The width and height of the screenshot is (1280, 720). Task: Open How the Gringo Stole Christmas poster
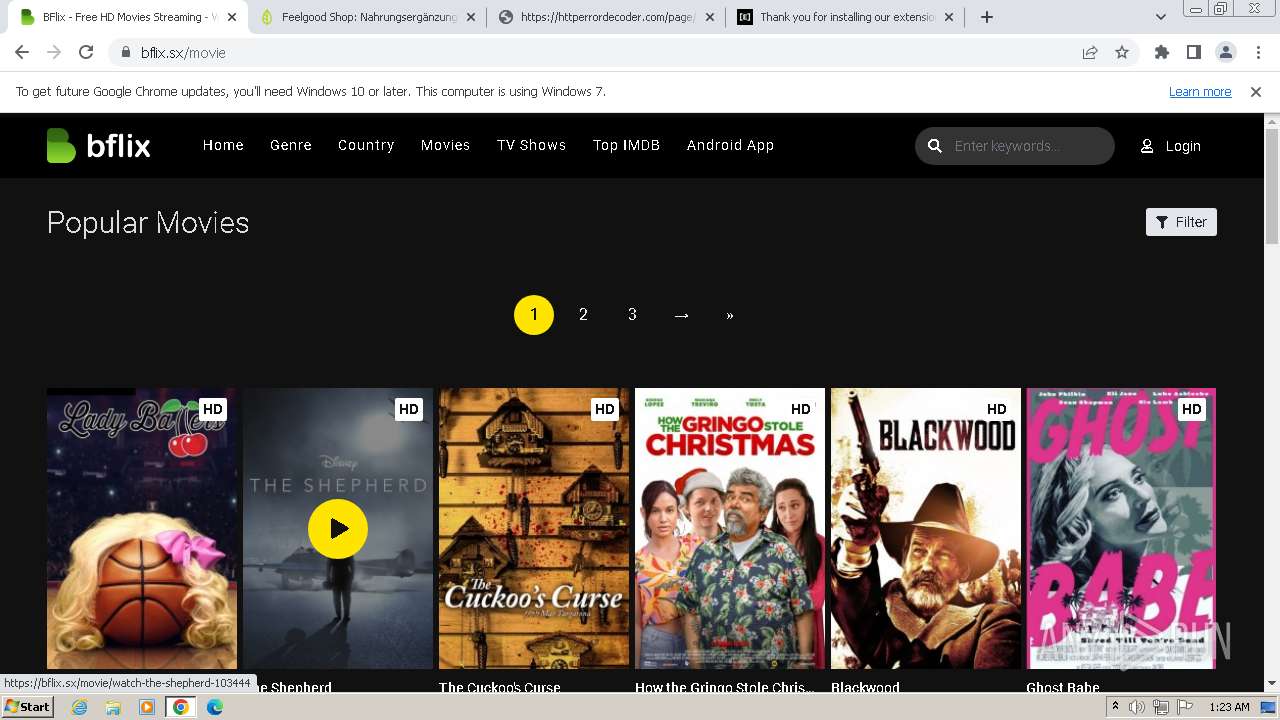pyautogui.click(x=730, y=528)
